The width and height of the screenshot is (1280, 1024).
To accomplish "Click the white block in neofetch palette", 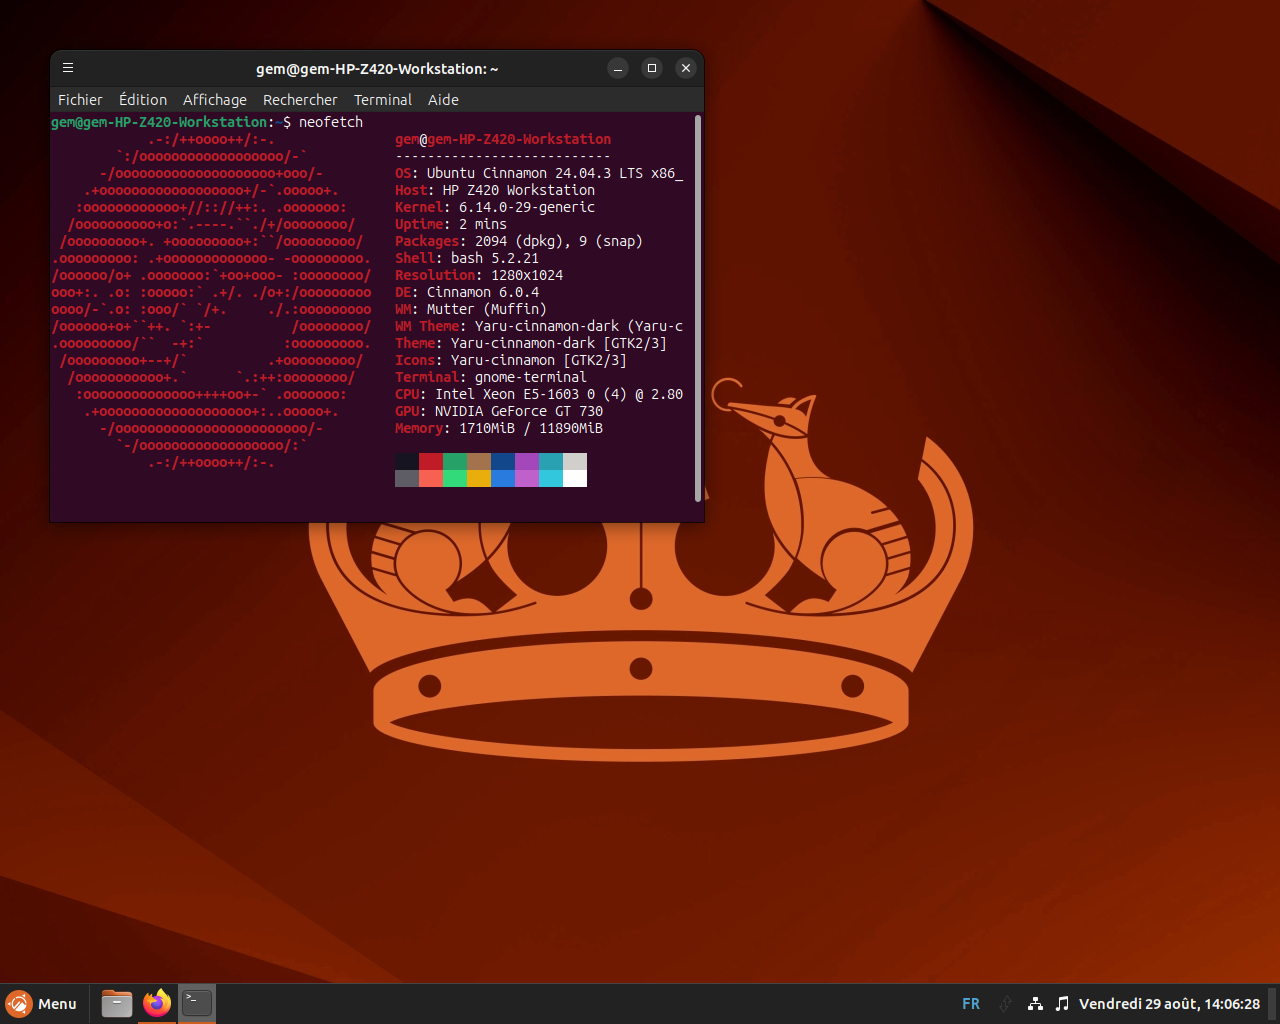I will [x=575, y=478].
